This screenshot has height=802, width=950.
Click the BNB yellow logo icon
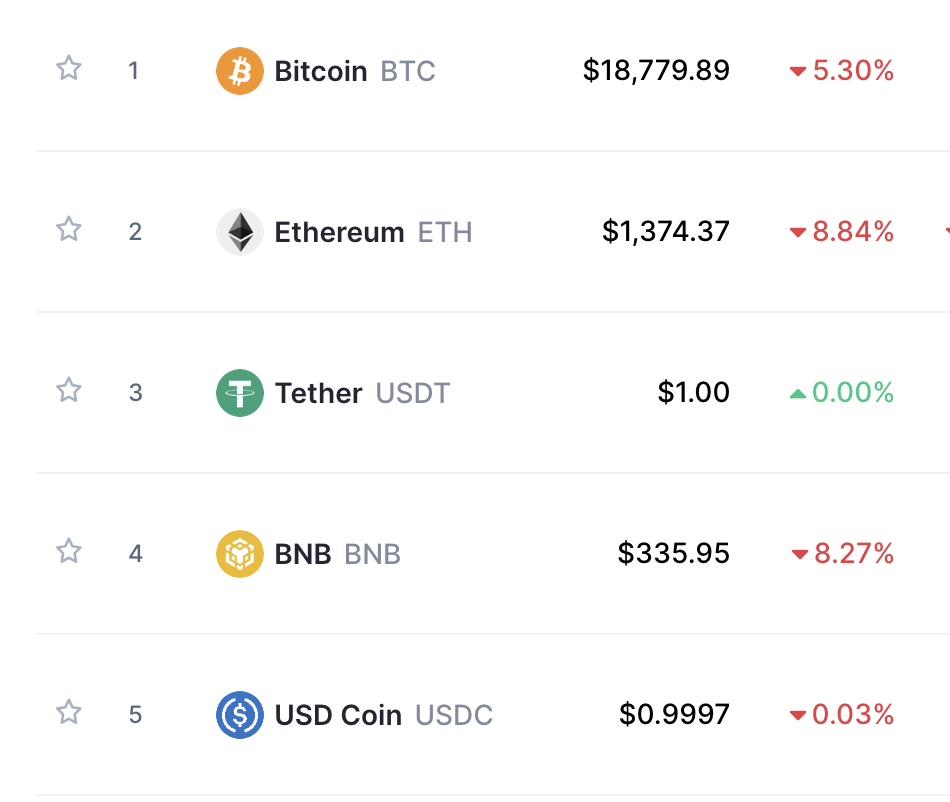point(240,554)
